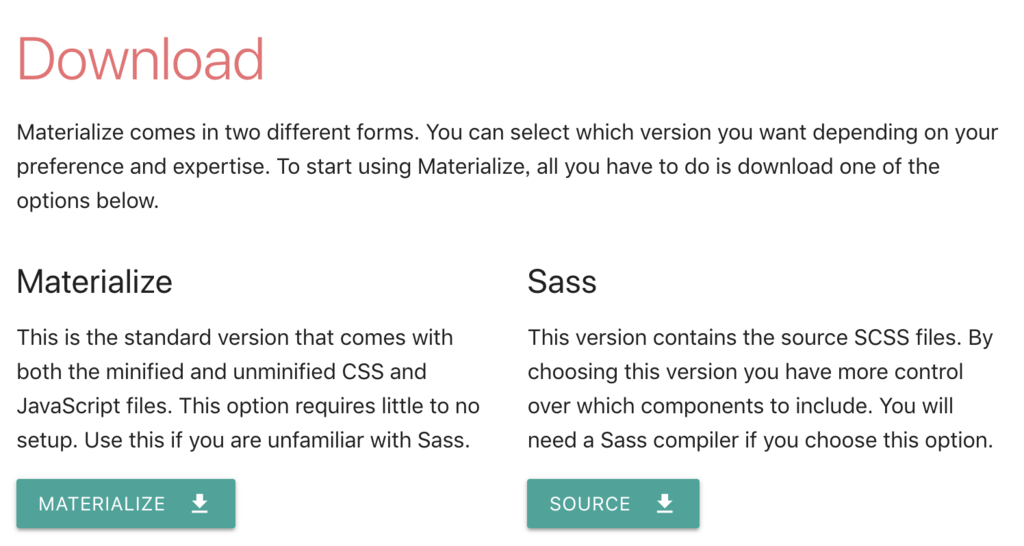The height and width of the screenshot is (546, 1024).
Task: Click the line starting 'Materialize comes in two different forms'
Action: [507, 133]
